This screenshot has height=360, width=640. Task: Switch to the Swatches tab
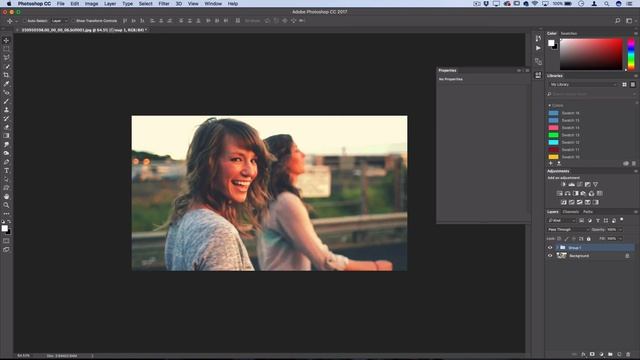point(569,33)
